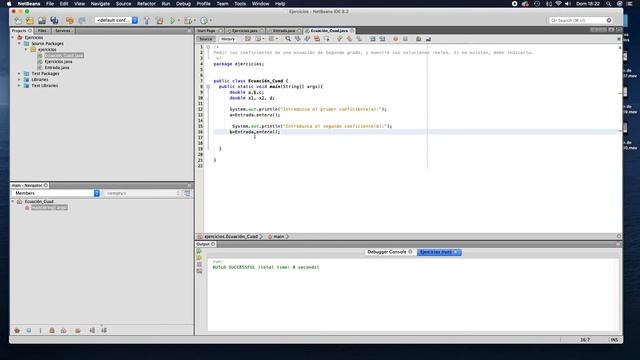Click the Profile Project toolbar icon
640x360 pixels.
point(204,20)
